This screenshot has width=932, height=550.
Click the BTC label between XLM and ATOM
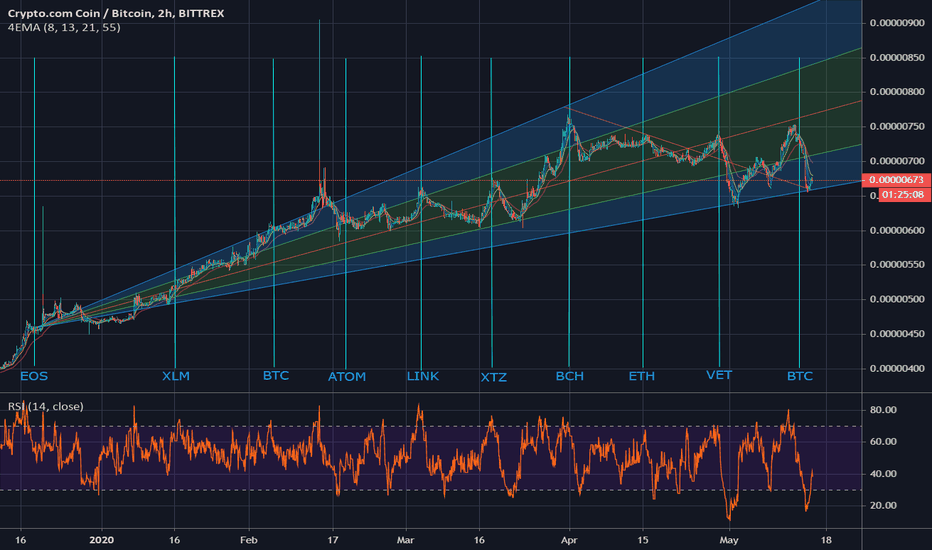click(276, 376)
